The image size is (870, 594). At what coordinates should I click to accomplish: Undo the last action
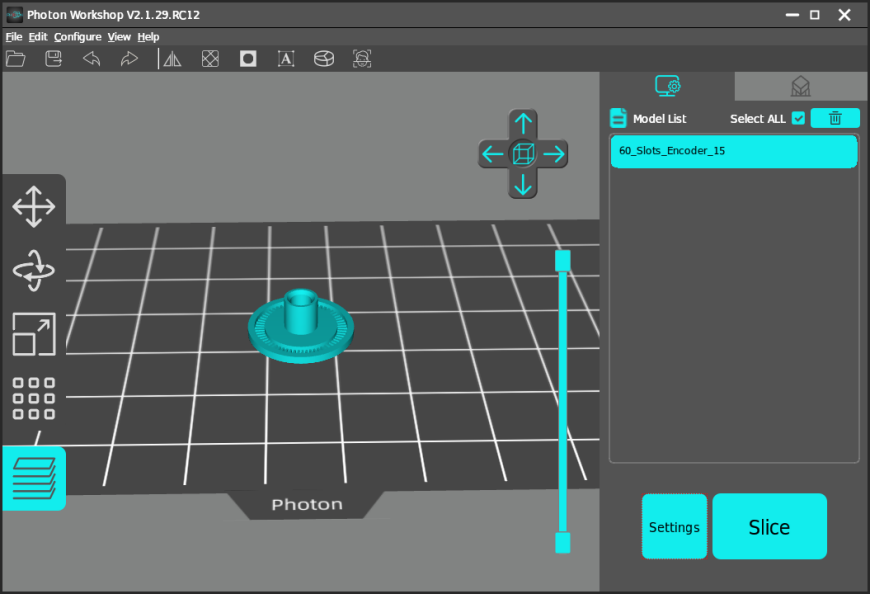click(x=92, y=59)
